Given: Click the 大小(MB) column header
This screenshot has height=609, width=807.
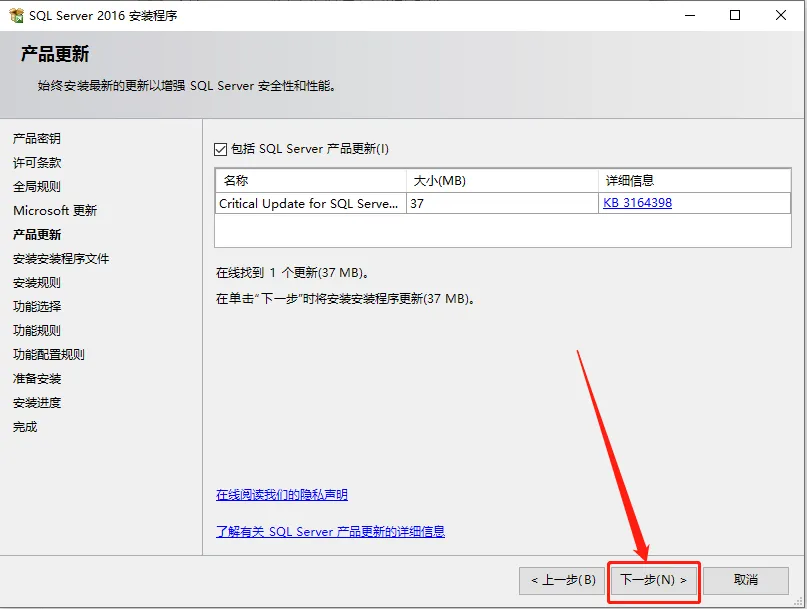Looking at the screenshot, I should point(502,181).
